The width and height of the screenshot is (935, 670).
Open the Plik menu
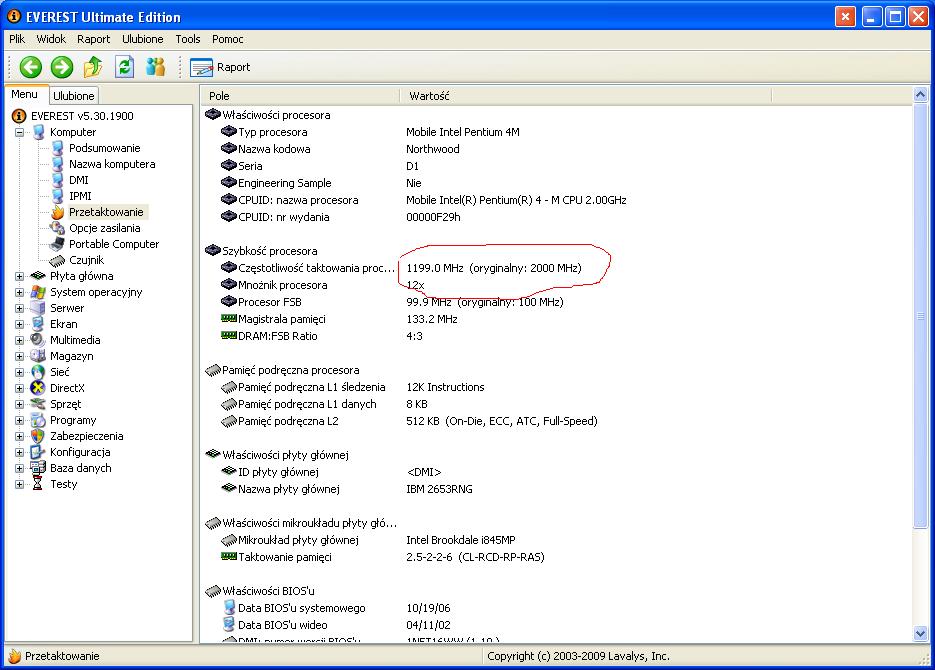click(x=17, y=39)
